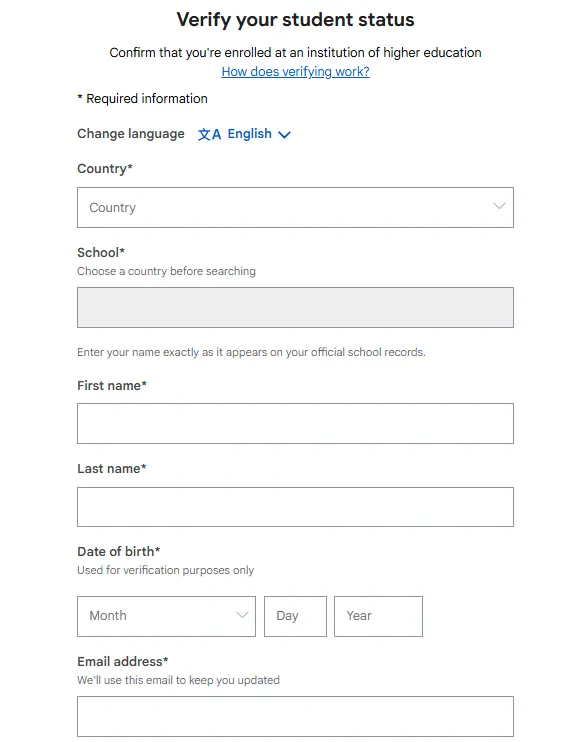Image resolution: width=581 pixels, height=742 pixels.
Task: Click the Date of birth label
Action: click(119, 551)
